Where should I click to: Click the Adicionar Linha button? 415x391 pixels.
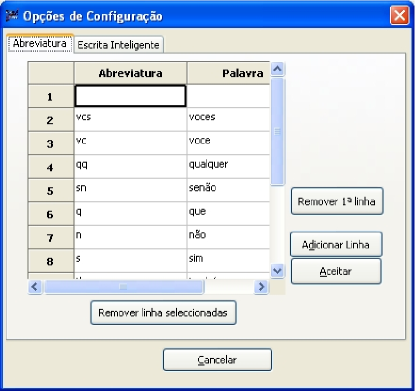click(x=336, y=245)
